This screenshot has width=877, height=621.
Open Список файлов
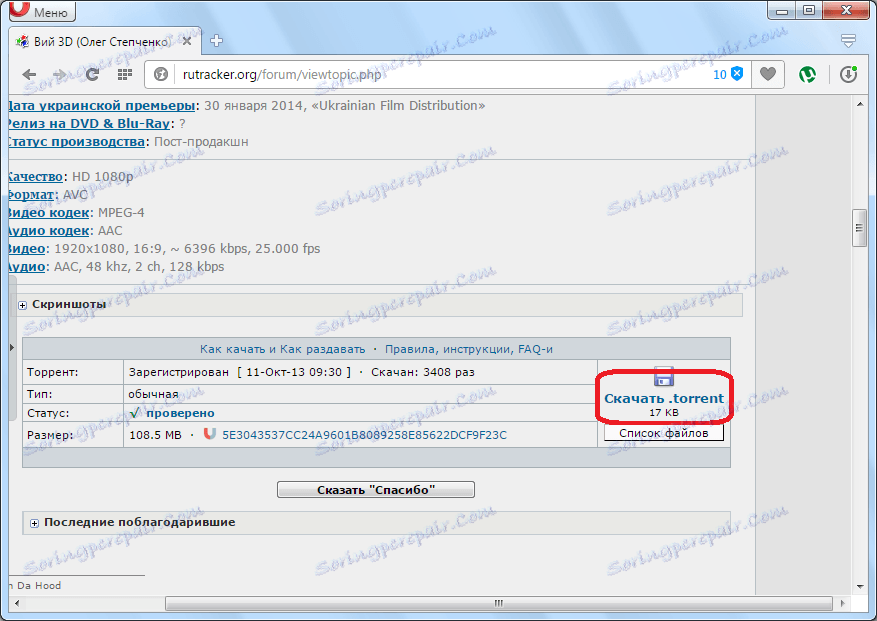[662, 433]
